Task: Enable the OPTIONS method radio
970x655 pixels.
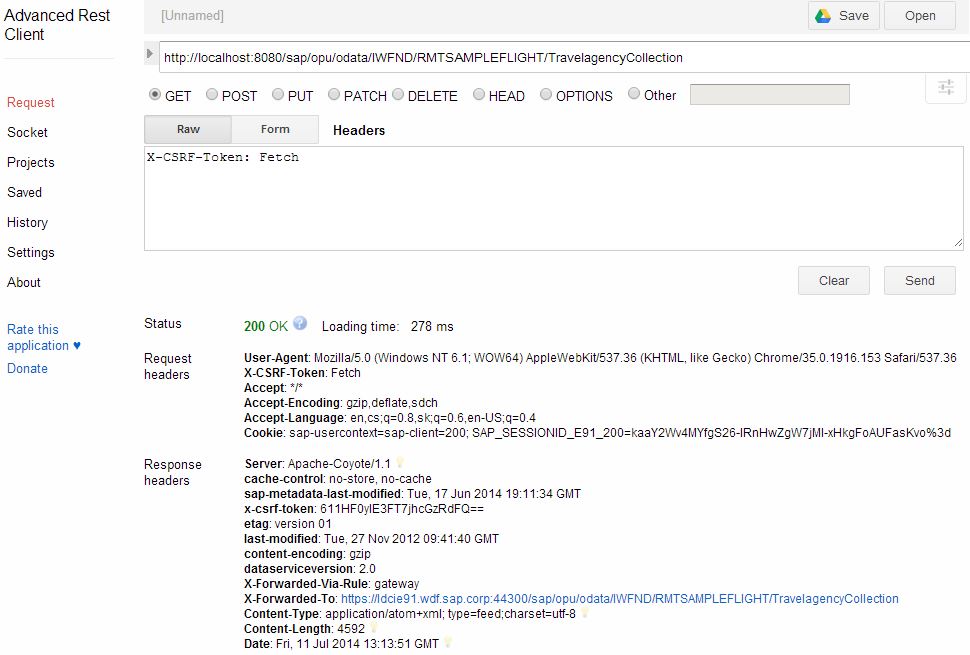Action: [546, 95]
